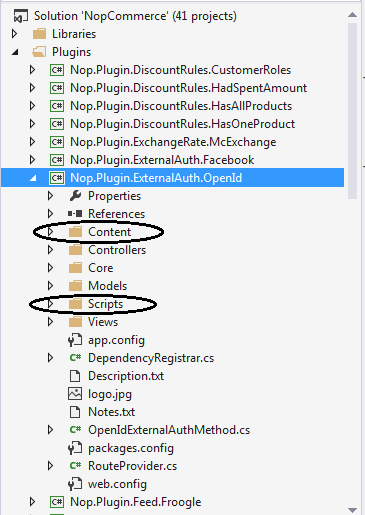The width and height of the screenshot is (365, 515).
Task: Click the app.config file icon
Action: pyautogui.click(x=75, y=340)
